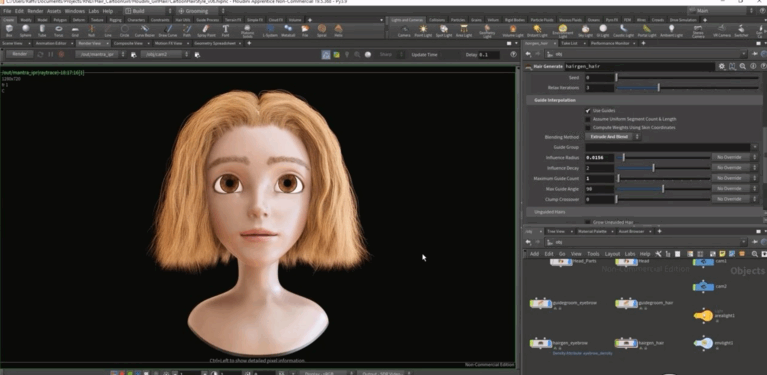Add a Camera from the shelf

(404, 30)
